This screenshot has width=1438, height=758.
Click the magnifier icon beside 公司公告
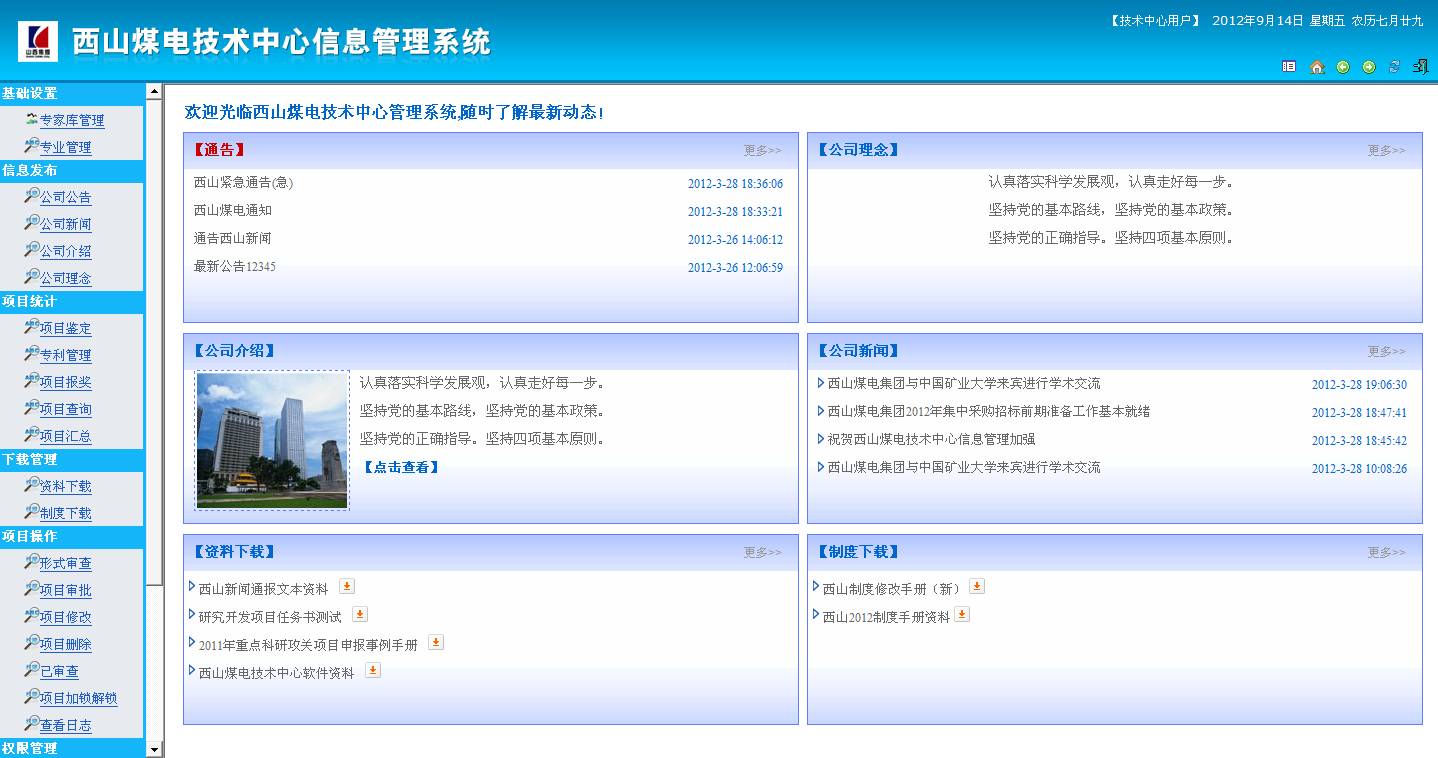[31, 196]
